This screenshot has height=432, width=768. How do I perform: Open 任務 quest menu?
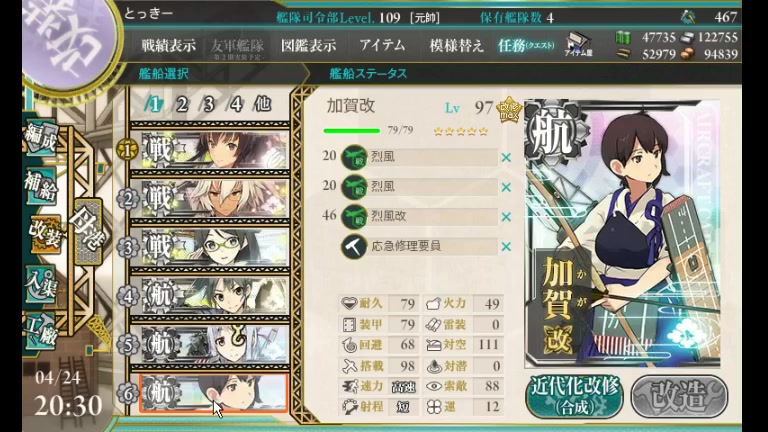526,46
